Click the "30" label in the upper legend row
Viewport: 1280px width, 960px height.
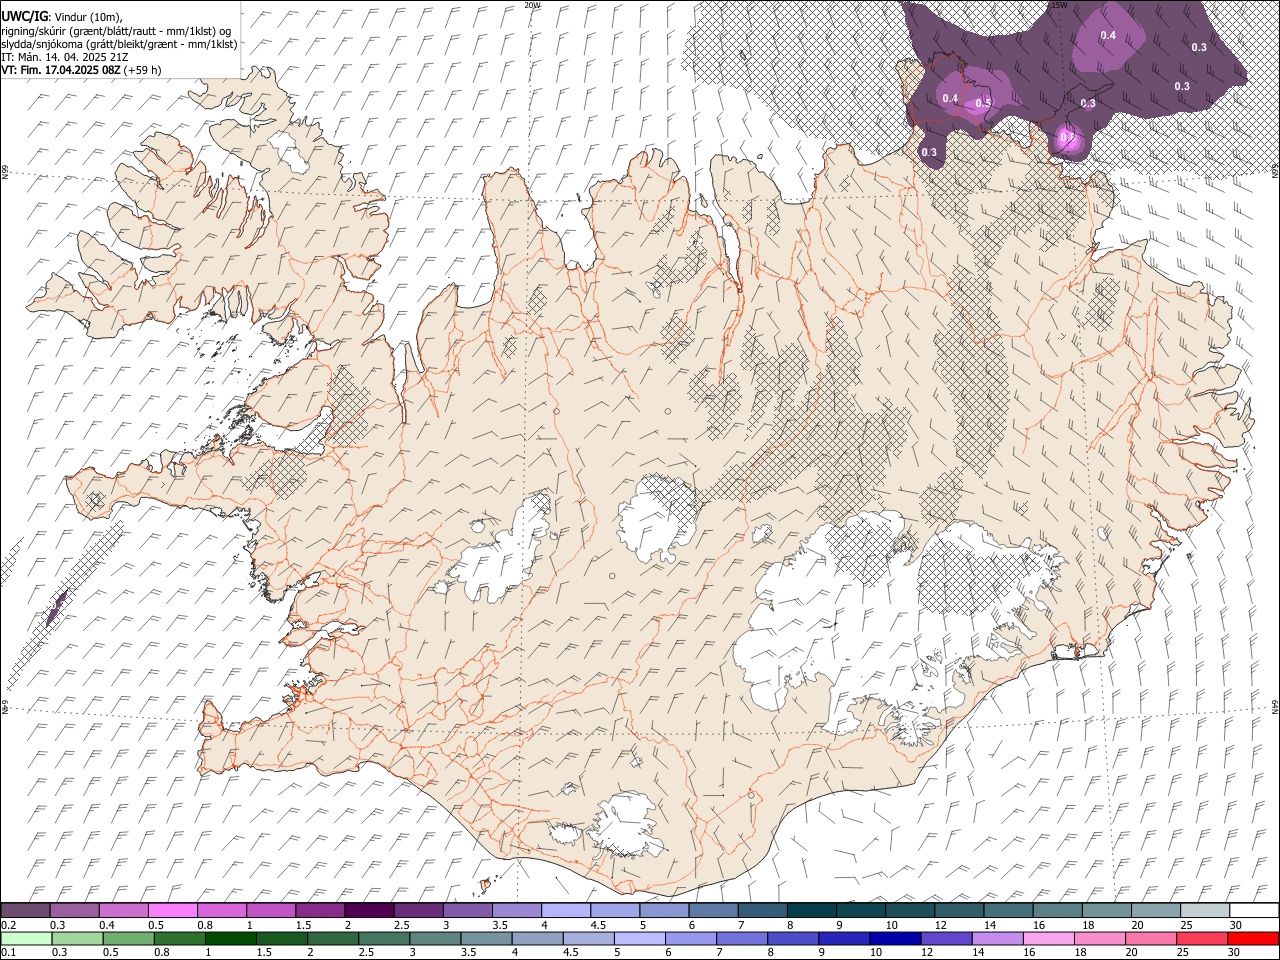pyautogui.click(x=1236, y=924)
